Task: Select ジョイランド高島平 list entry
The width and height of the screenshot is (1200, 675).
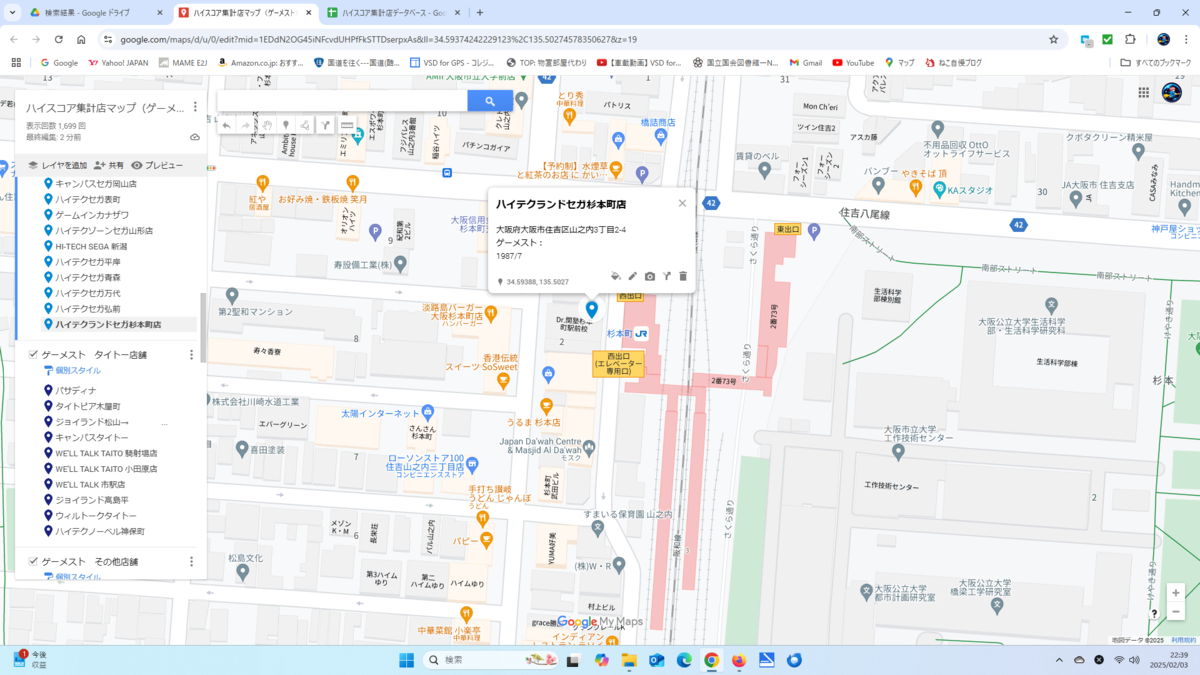Action: click(92, 500)
